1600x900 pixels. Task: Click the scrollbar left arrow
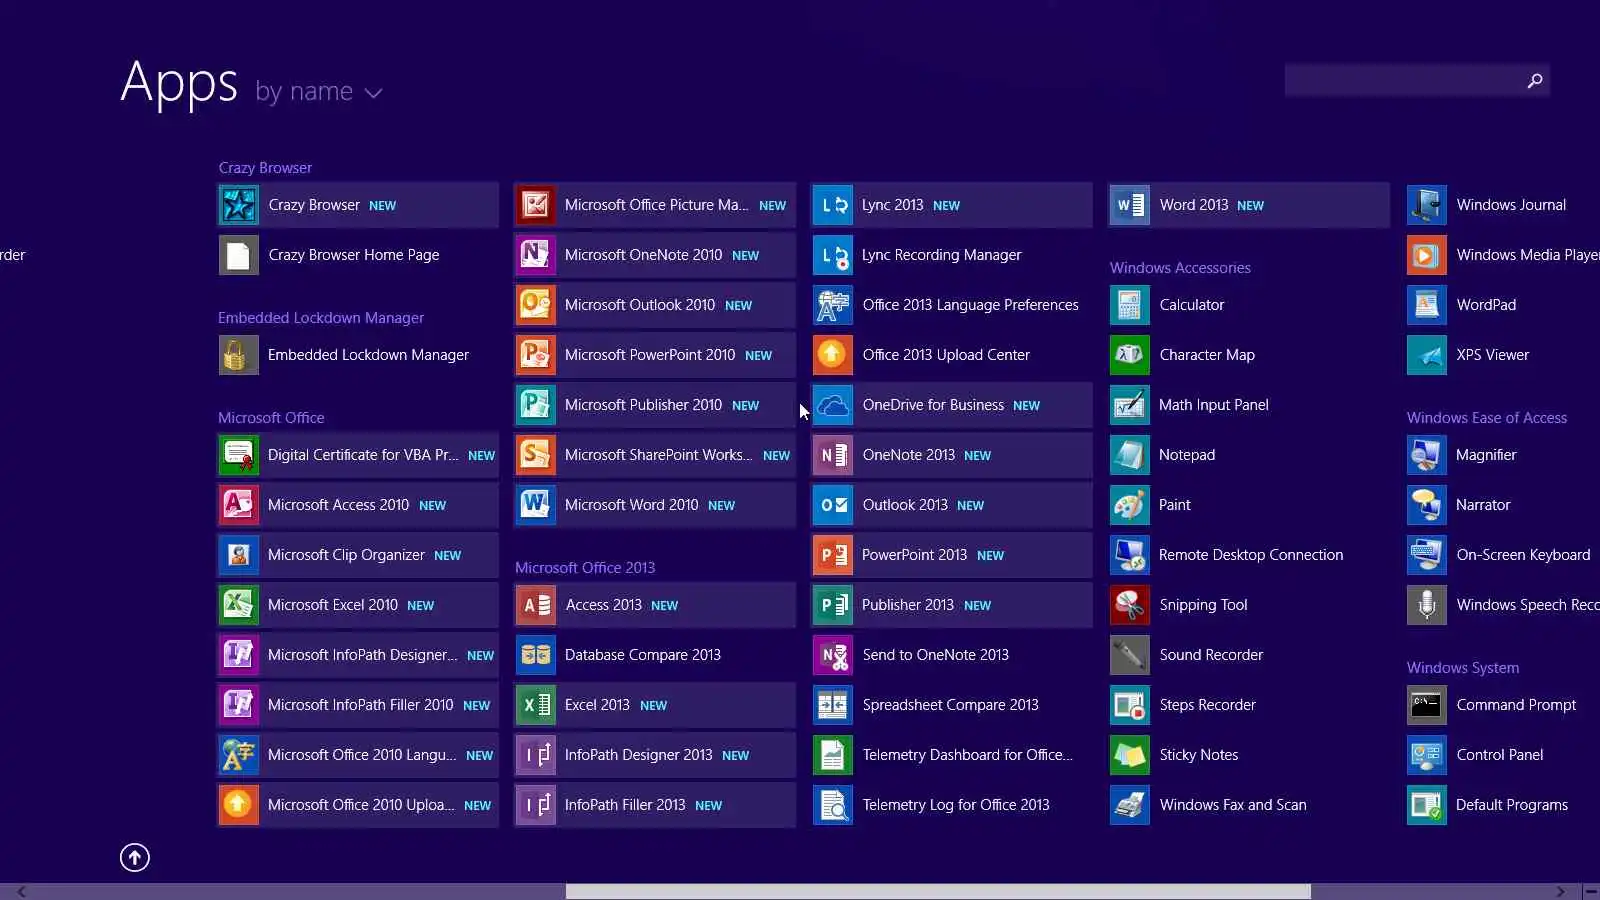point(21,891)
